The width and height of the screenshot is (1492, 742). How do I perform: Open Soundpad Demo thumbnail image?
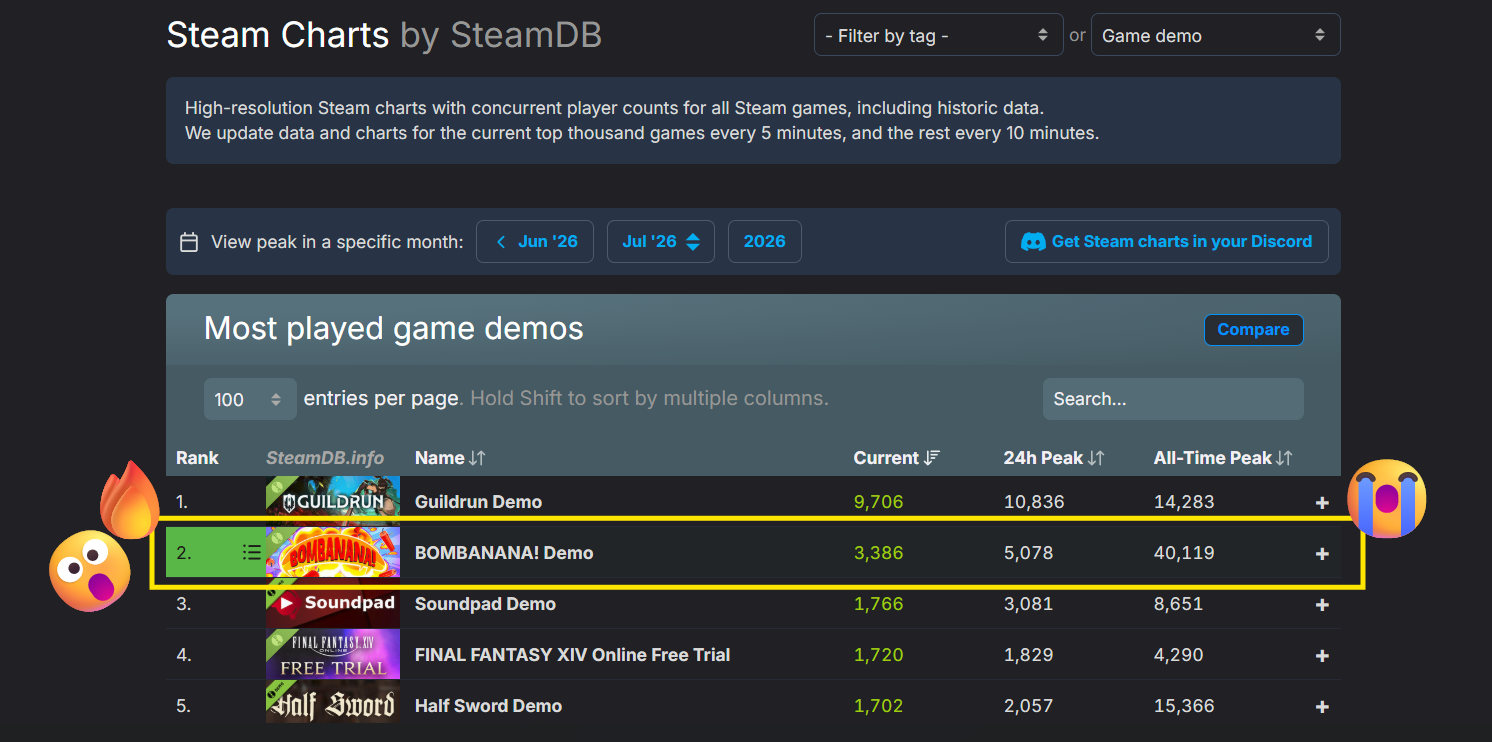coord(333,603)
